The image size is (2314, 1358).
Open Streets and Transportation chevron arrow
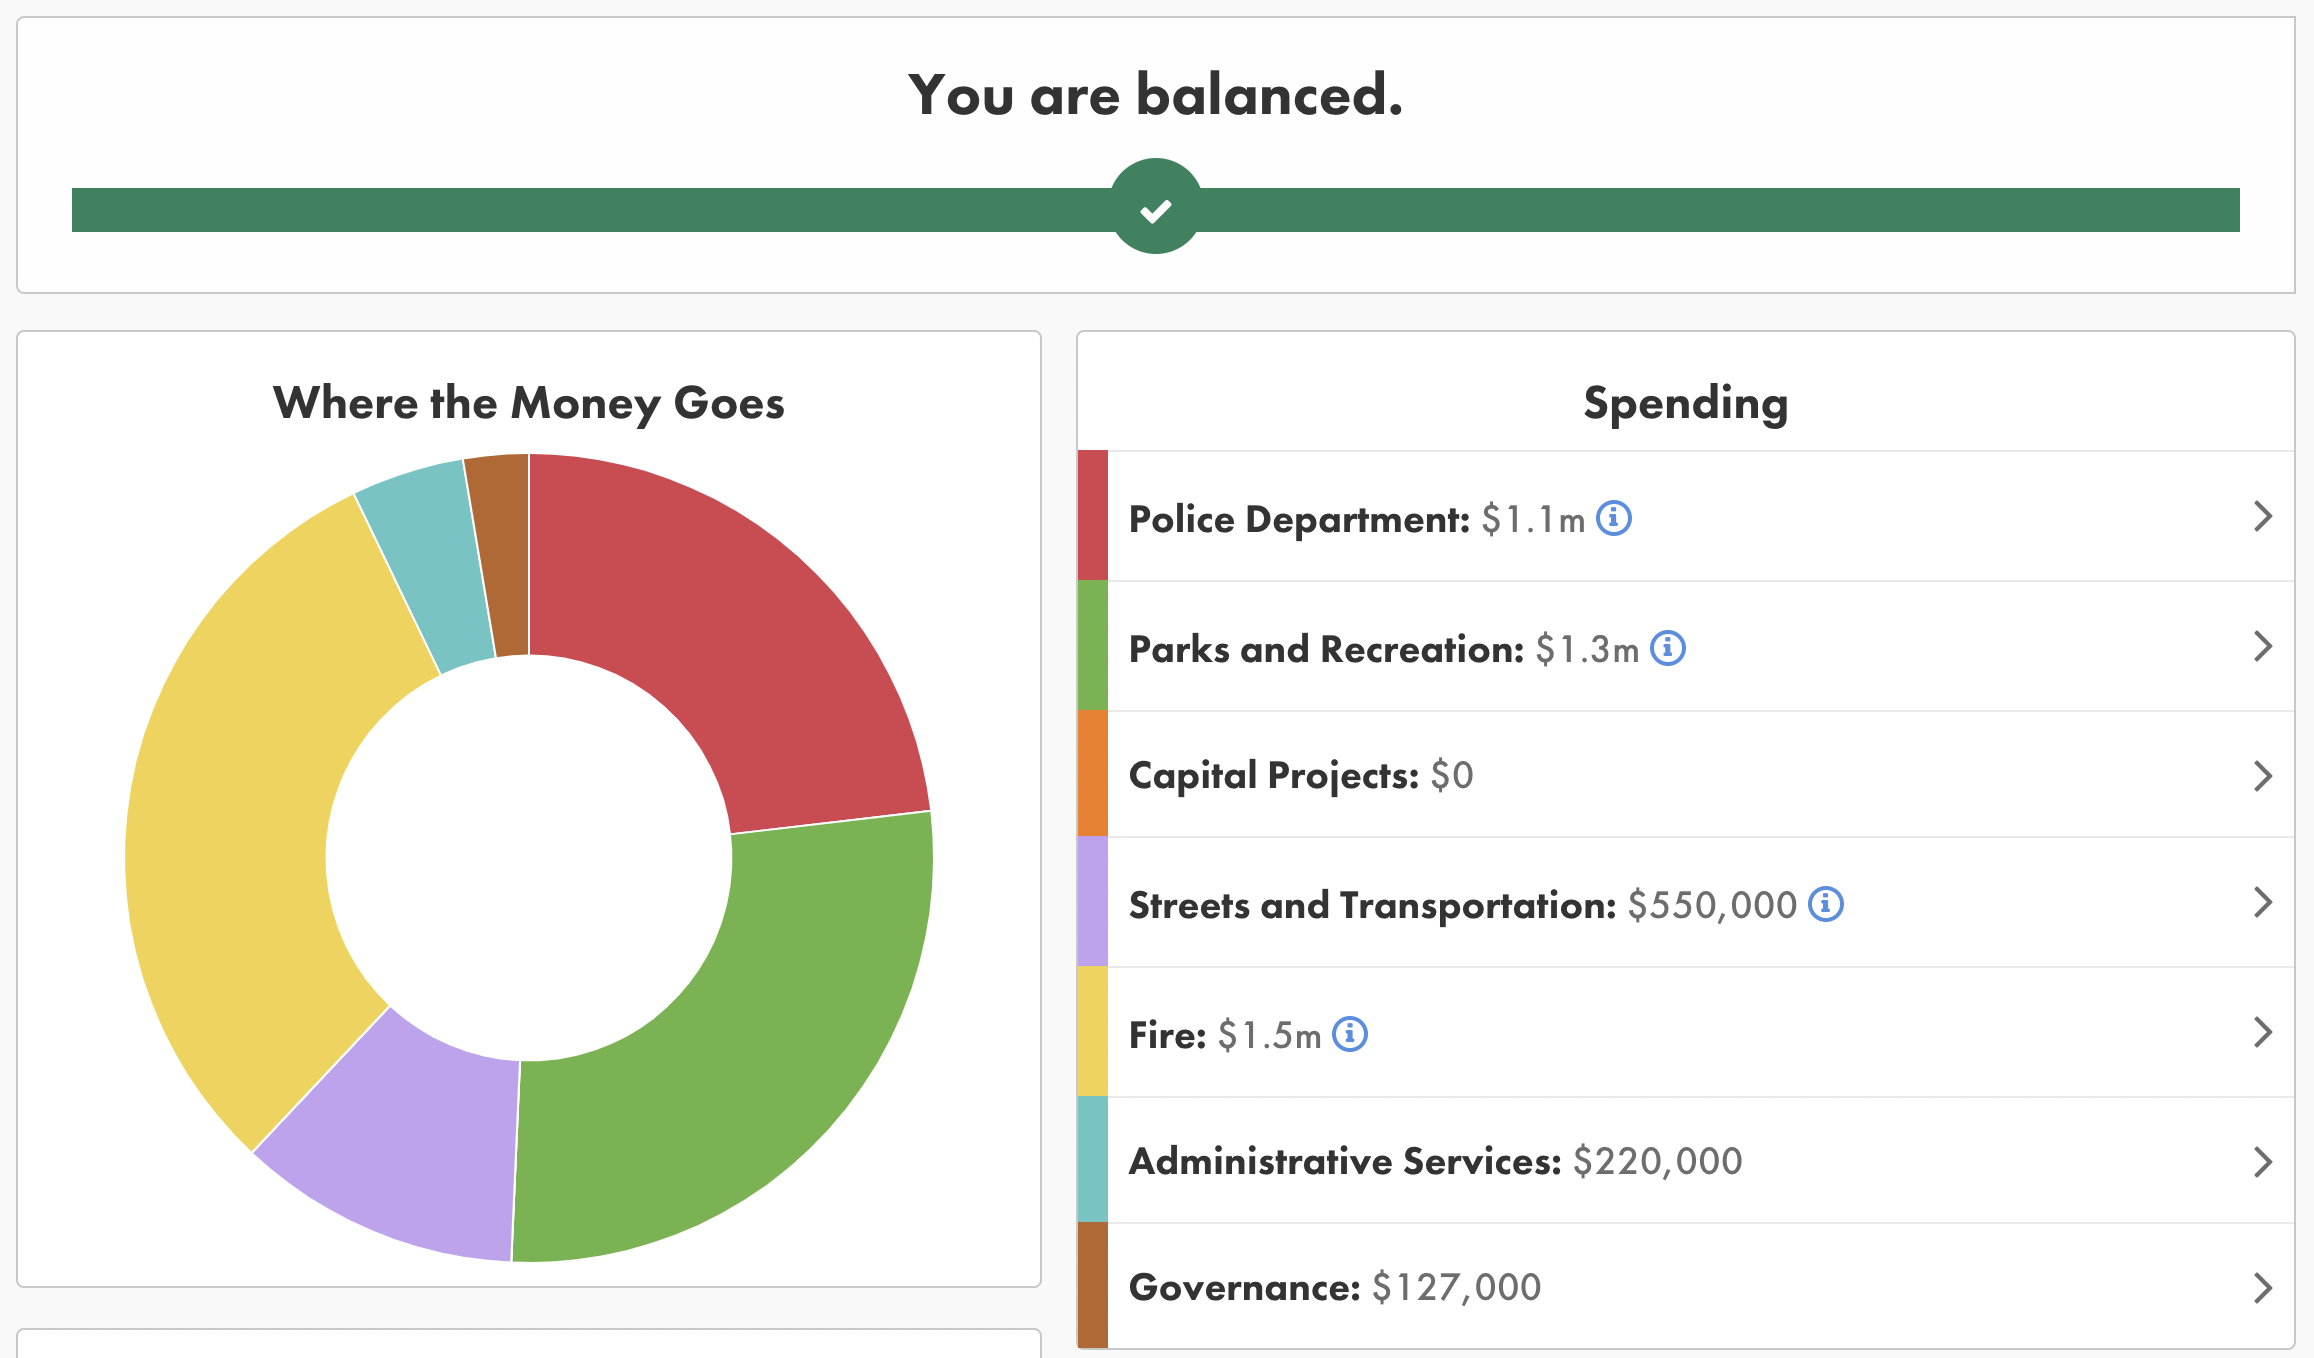click(x=2262, y=902)
